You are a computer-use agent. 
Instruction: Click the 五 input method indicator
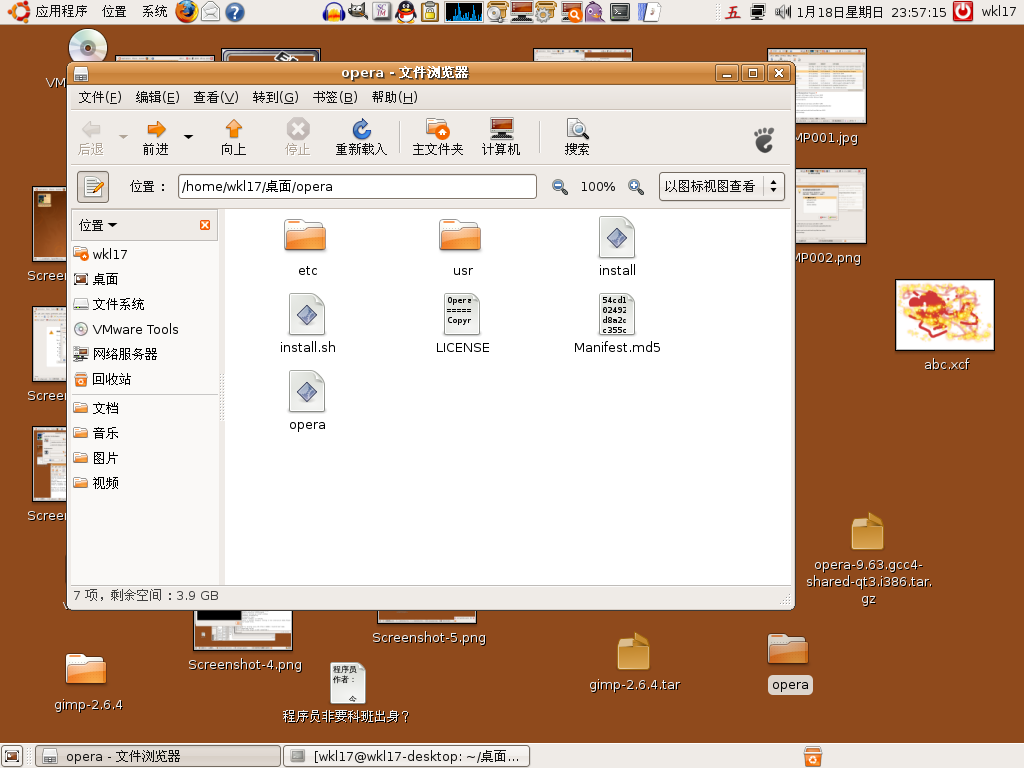(733, 12)
